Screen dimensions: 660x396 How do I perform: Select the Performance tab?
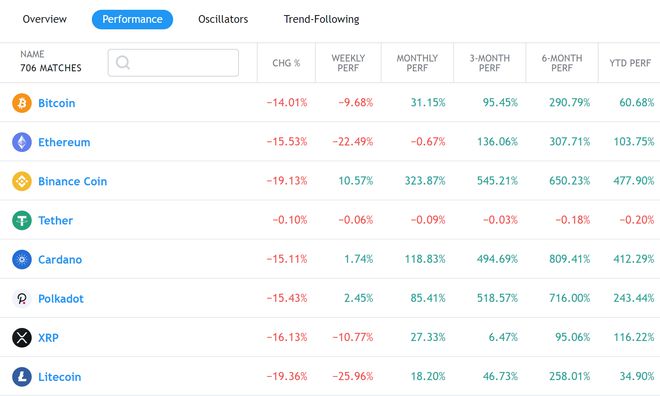click(132, 19)
